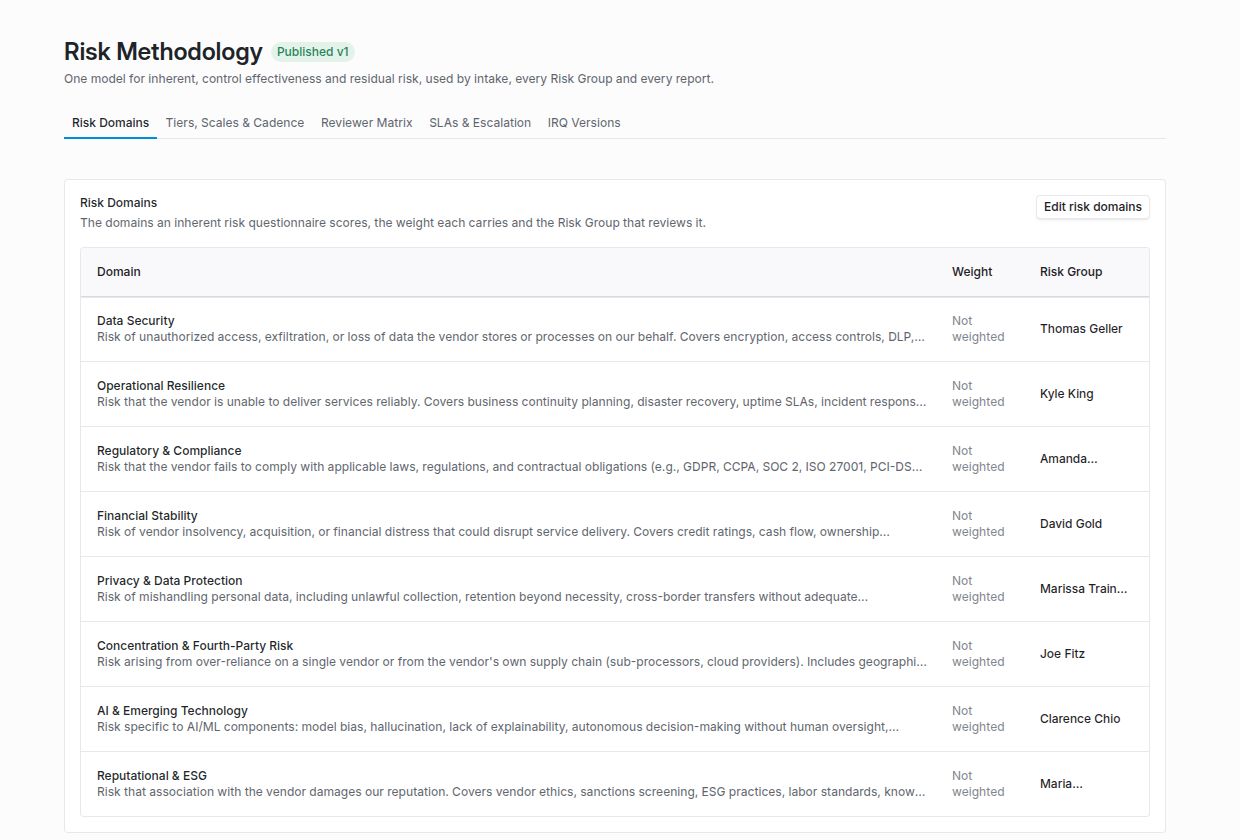1240x840 pixels.
Task: Click the description about mishandling personal data
Action: [482, 597]
